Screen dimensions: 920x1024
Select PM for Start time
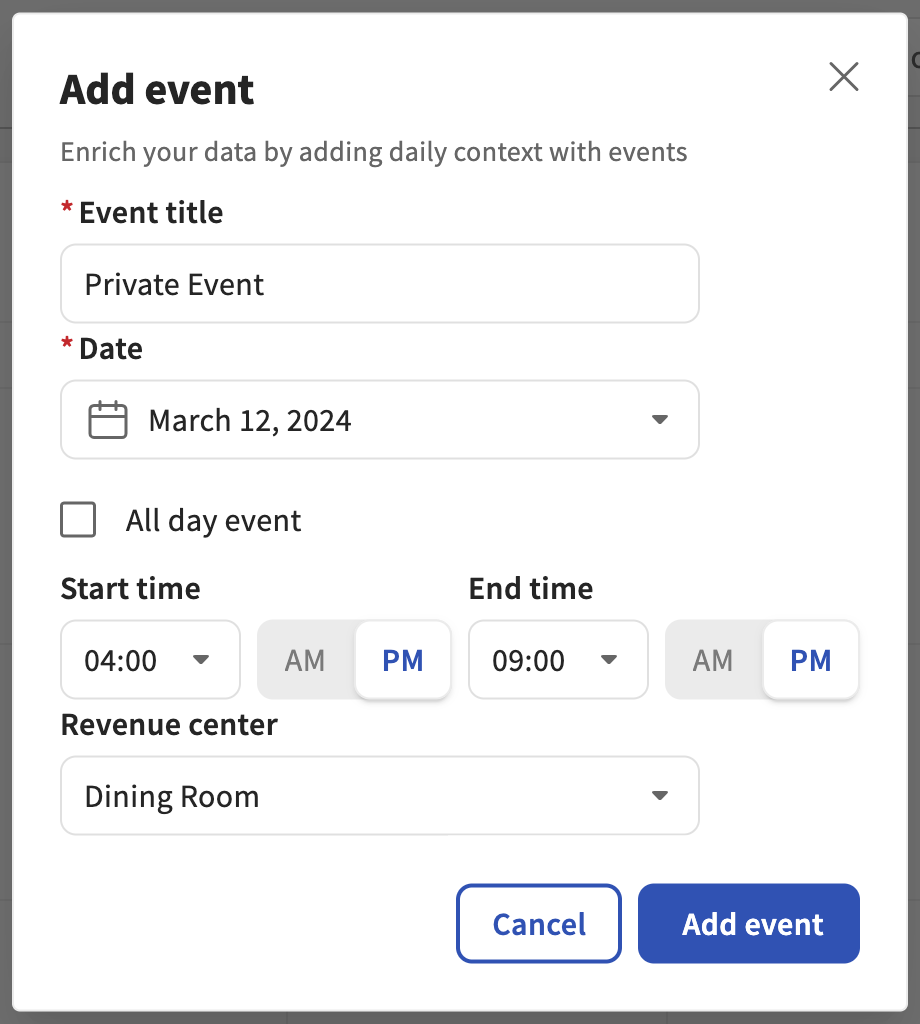tap(403, 660)
